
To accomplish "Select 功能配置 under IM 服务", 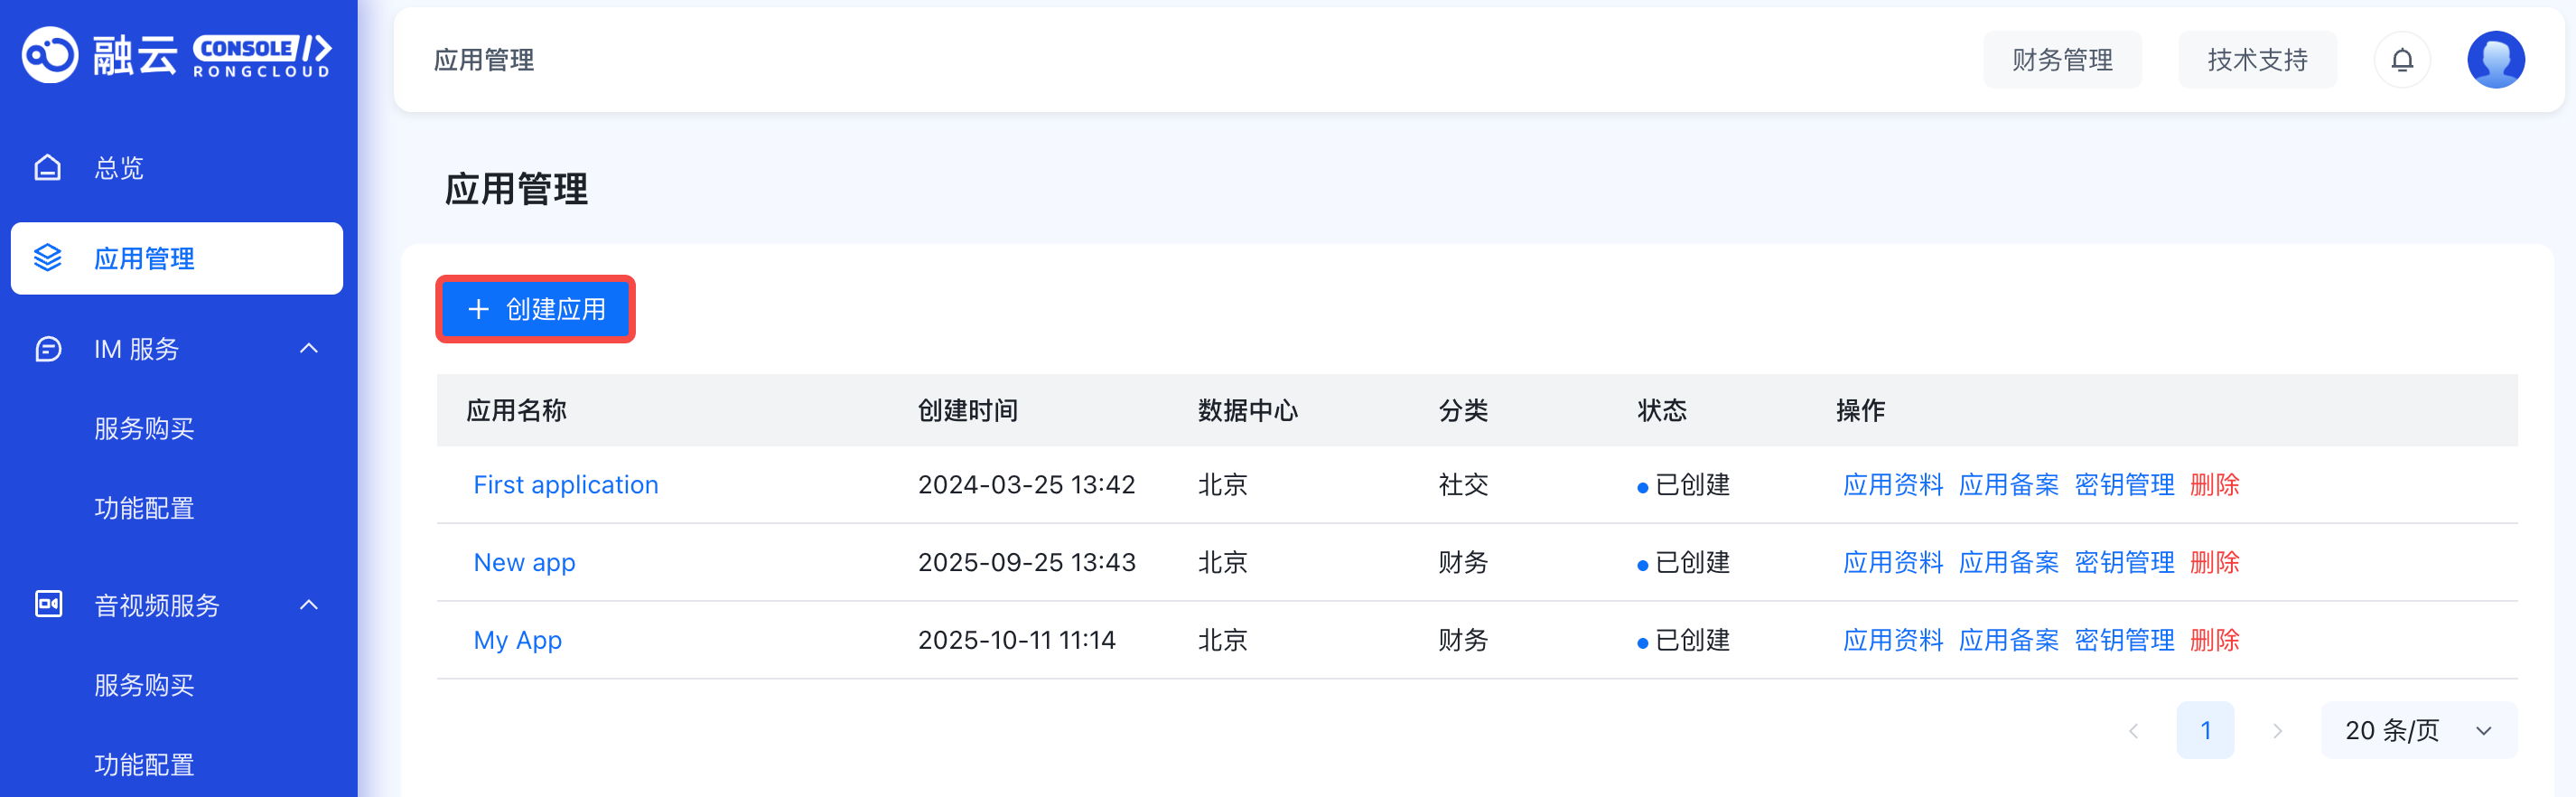I will [144, 509].
